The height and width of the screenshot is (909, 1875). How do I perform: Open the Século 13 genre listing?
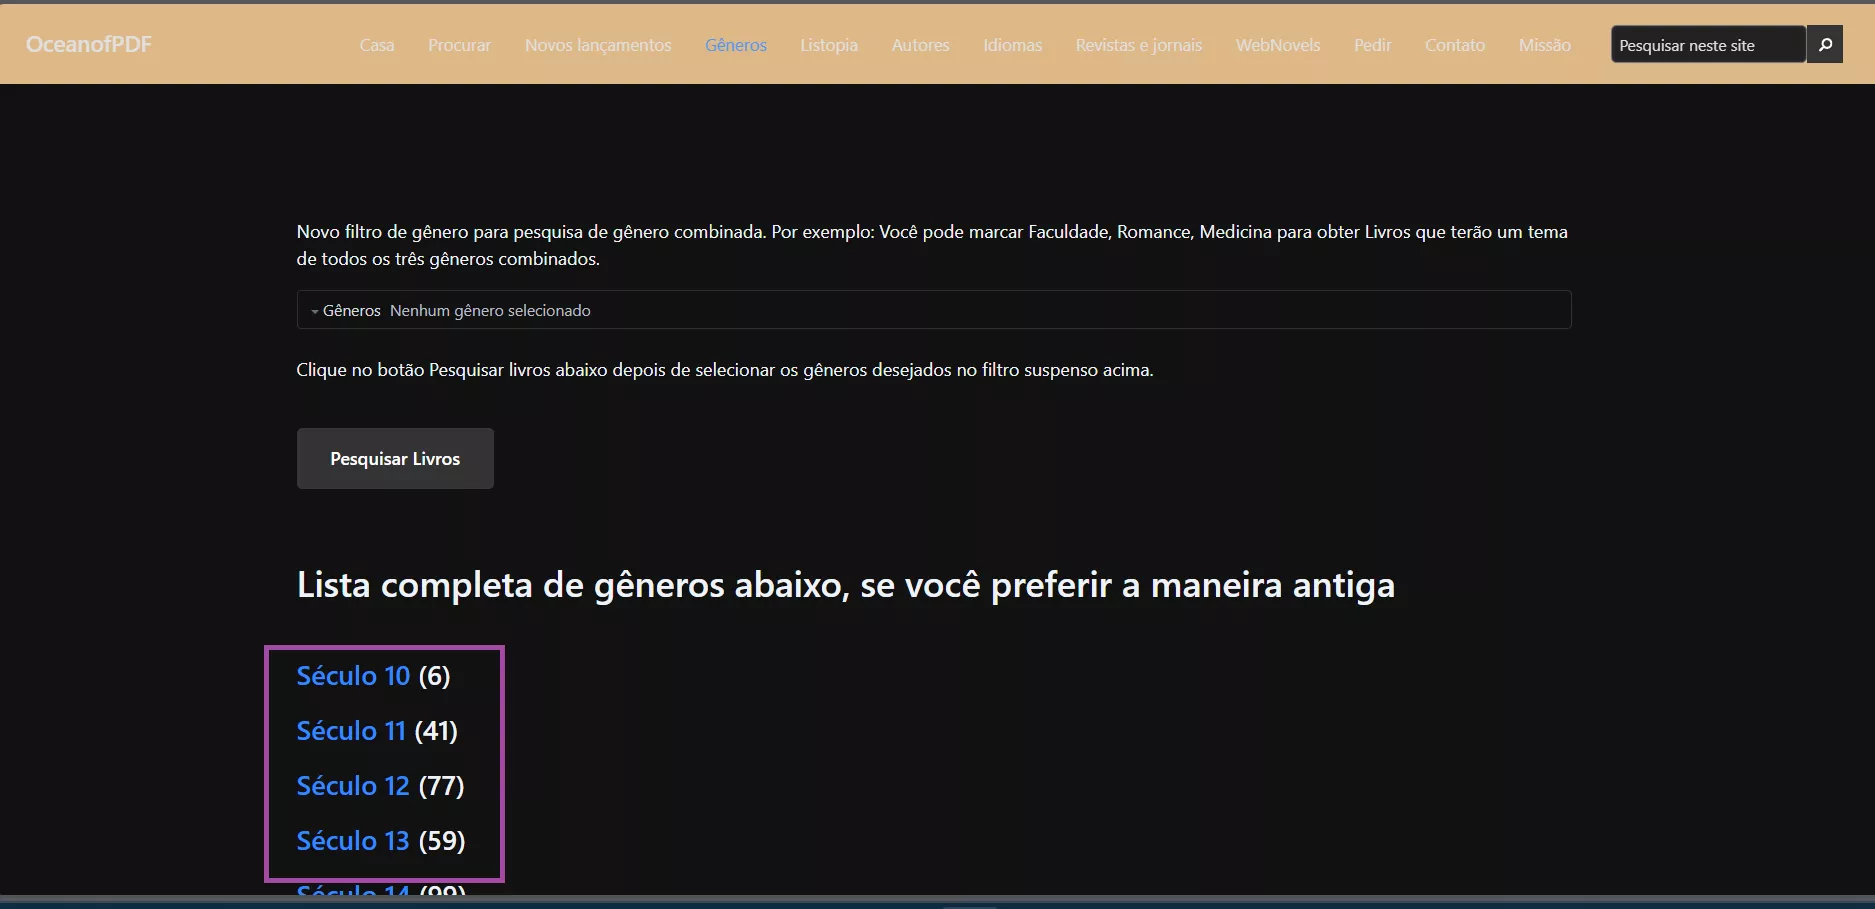(x=352, y=841)
